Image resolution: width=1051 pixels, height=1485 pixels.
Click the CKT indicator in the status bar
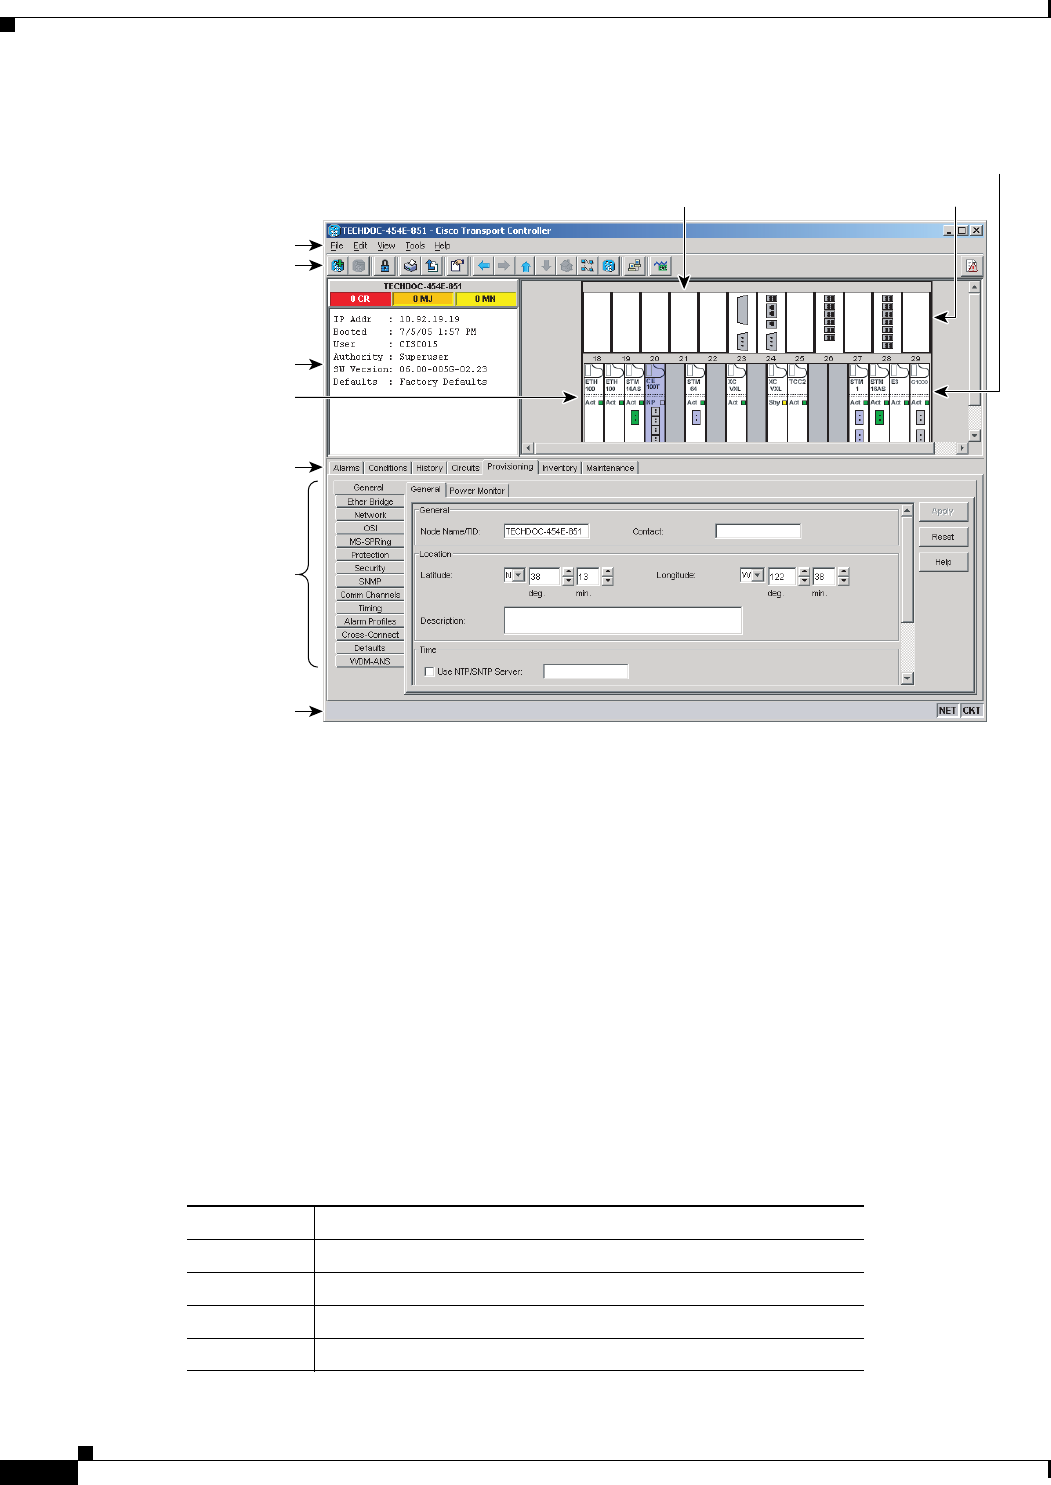pyautogui.click(x=971, y=711)
